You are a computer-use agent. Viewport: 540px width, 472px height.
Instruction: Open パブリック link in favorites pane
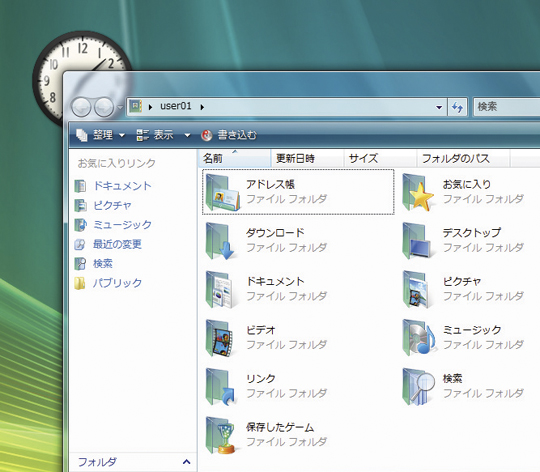(x=117, y=283)
